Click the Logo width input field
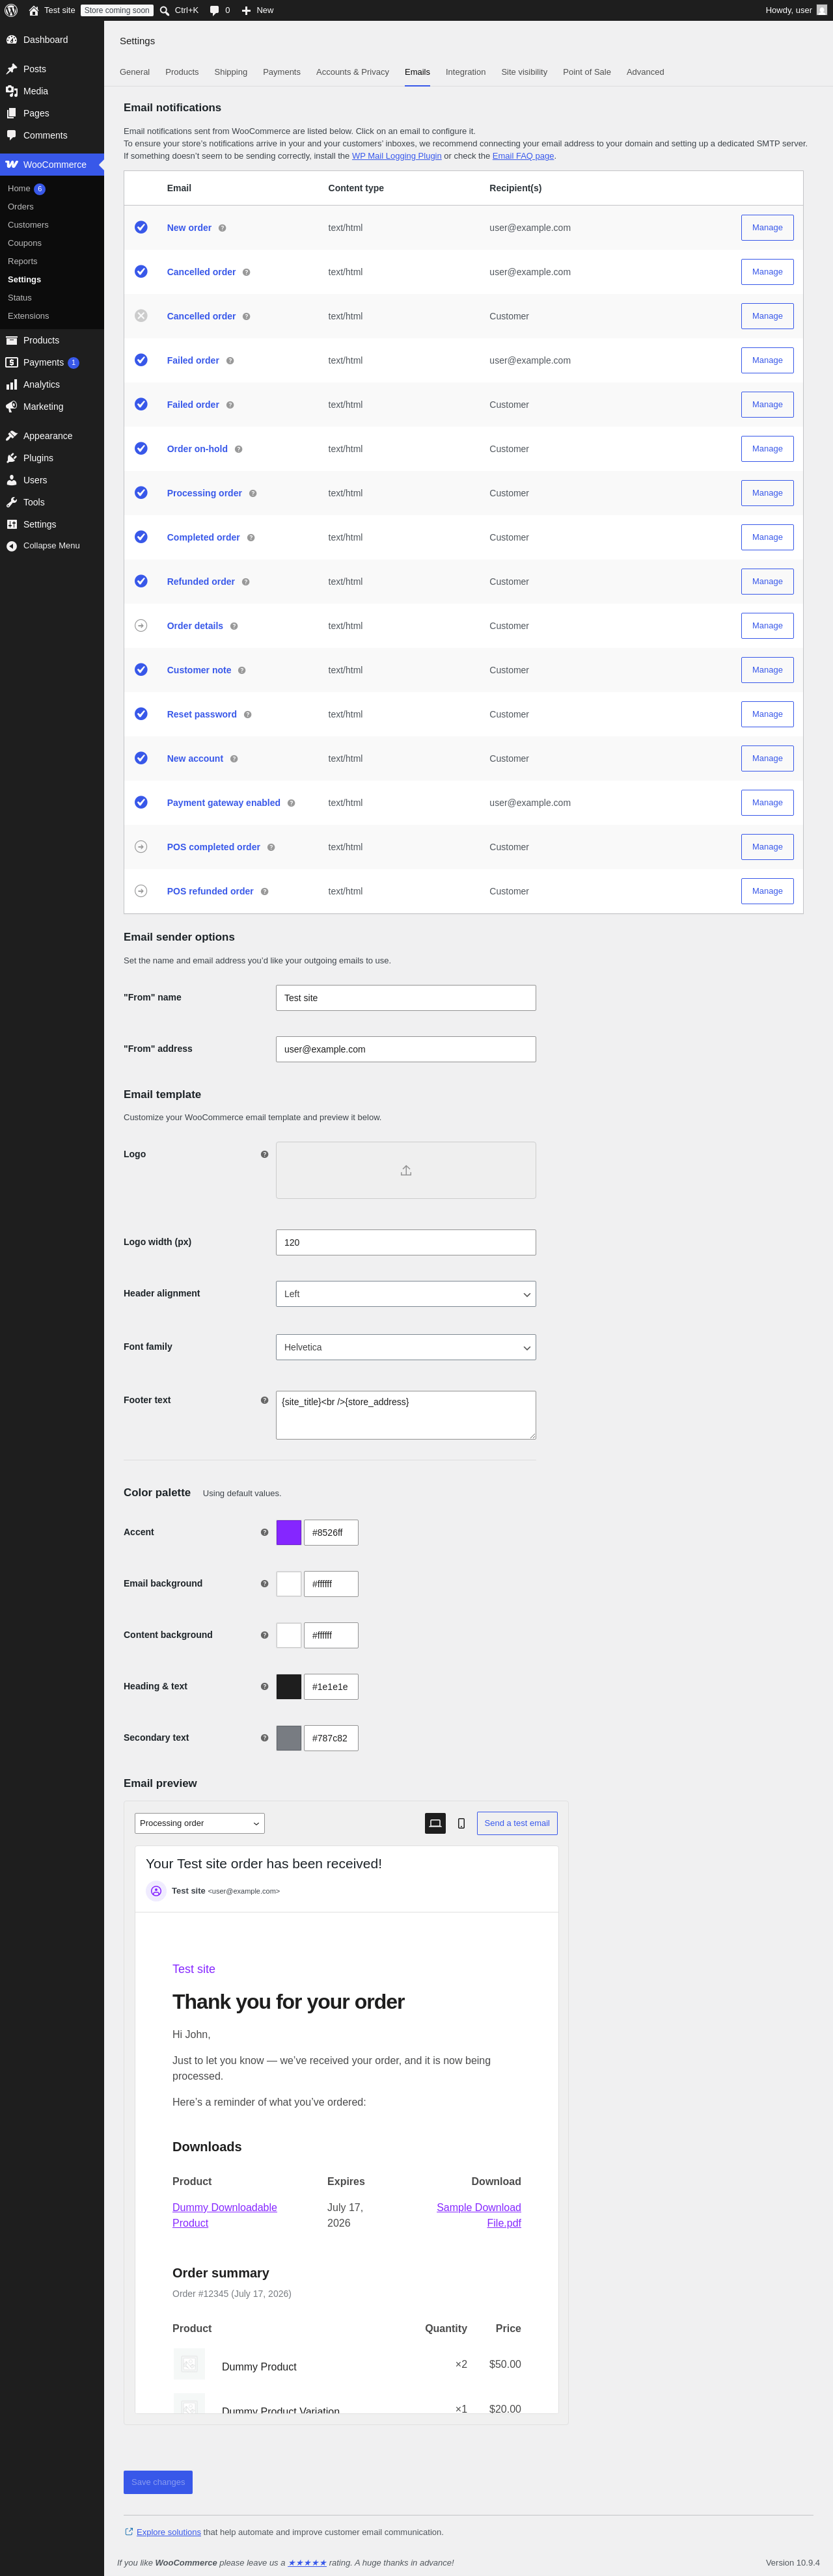Image resolution: width=833 pixels, height=2576 pixels. (406, 1242)
